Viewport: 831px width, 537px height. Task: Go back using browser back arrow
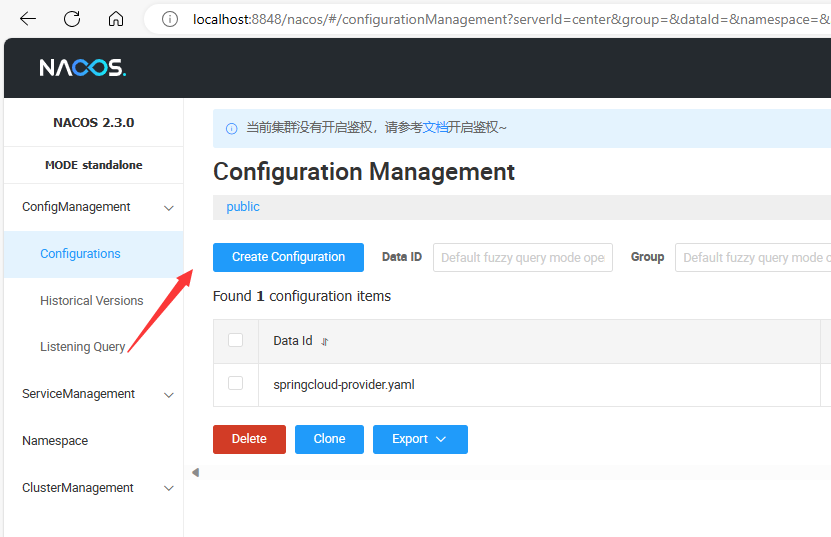(x=28, y=19)
